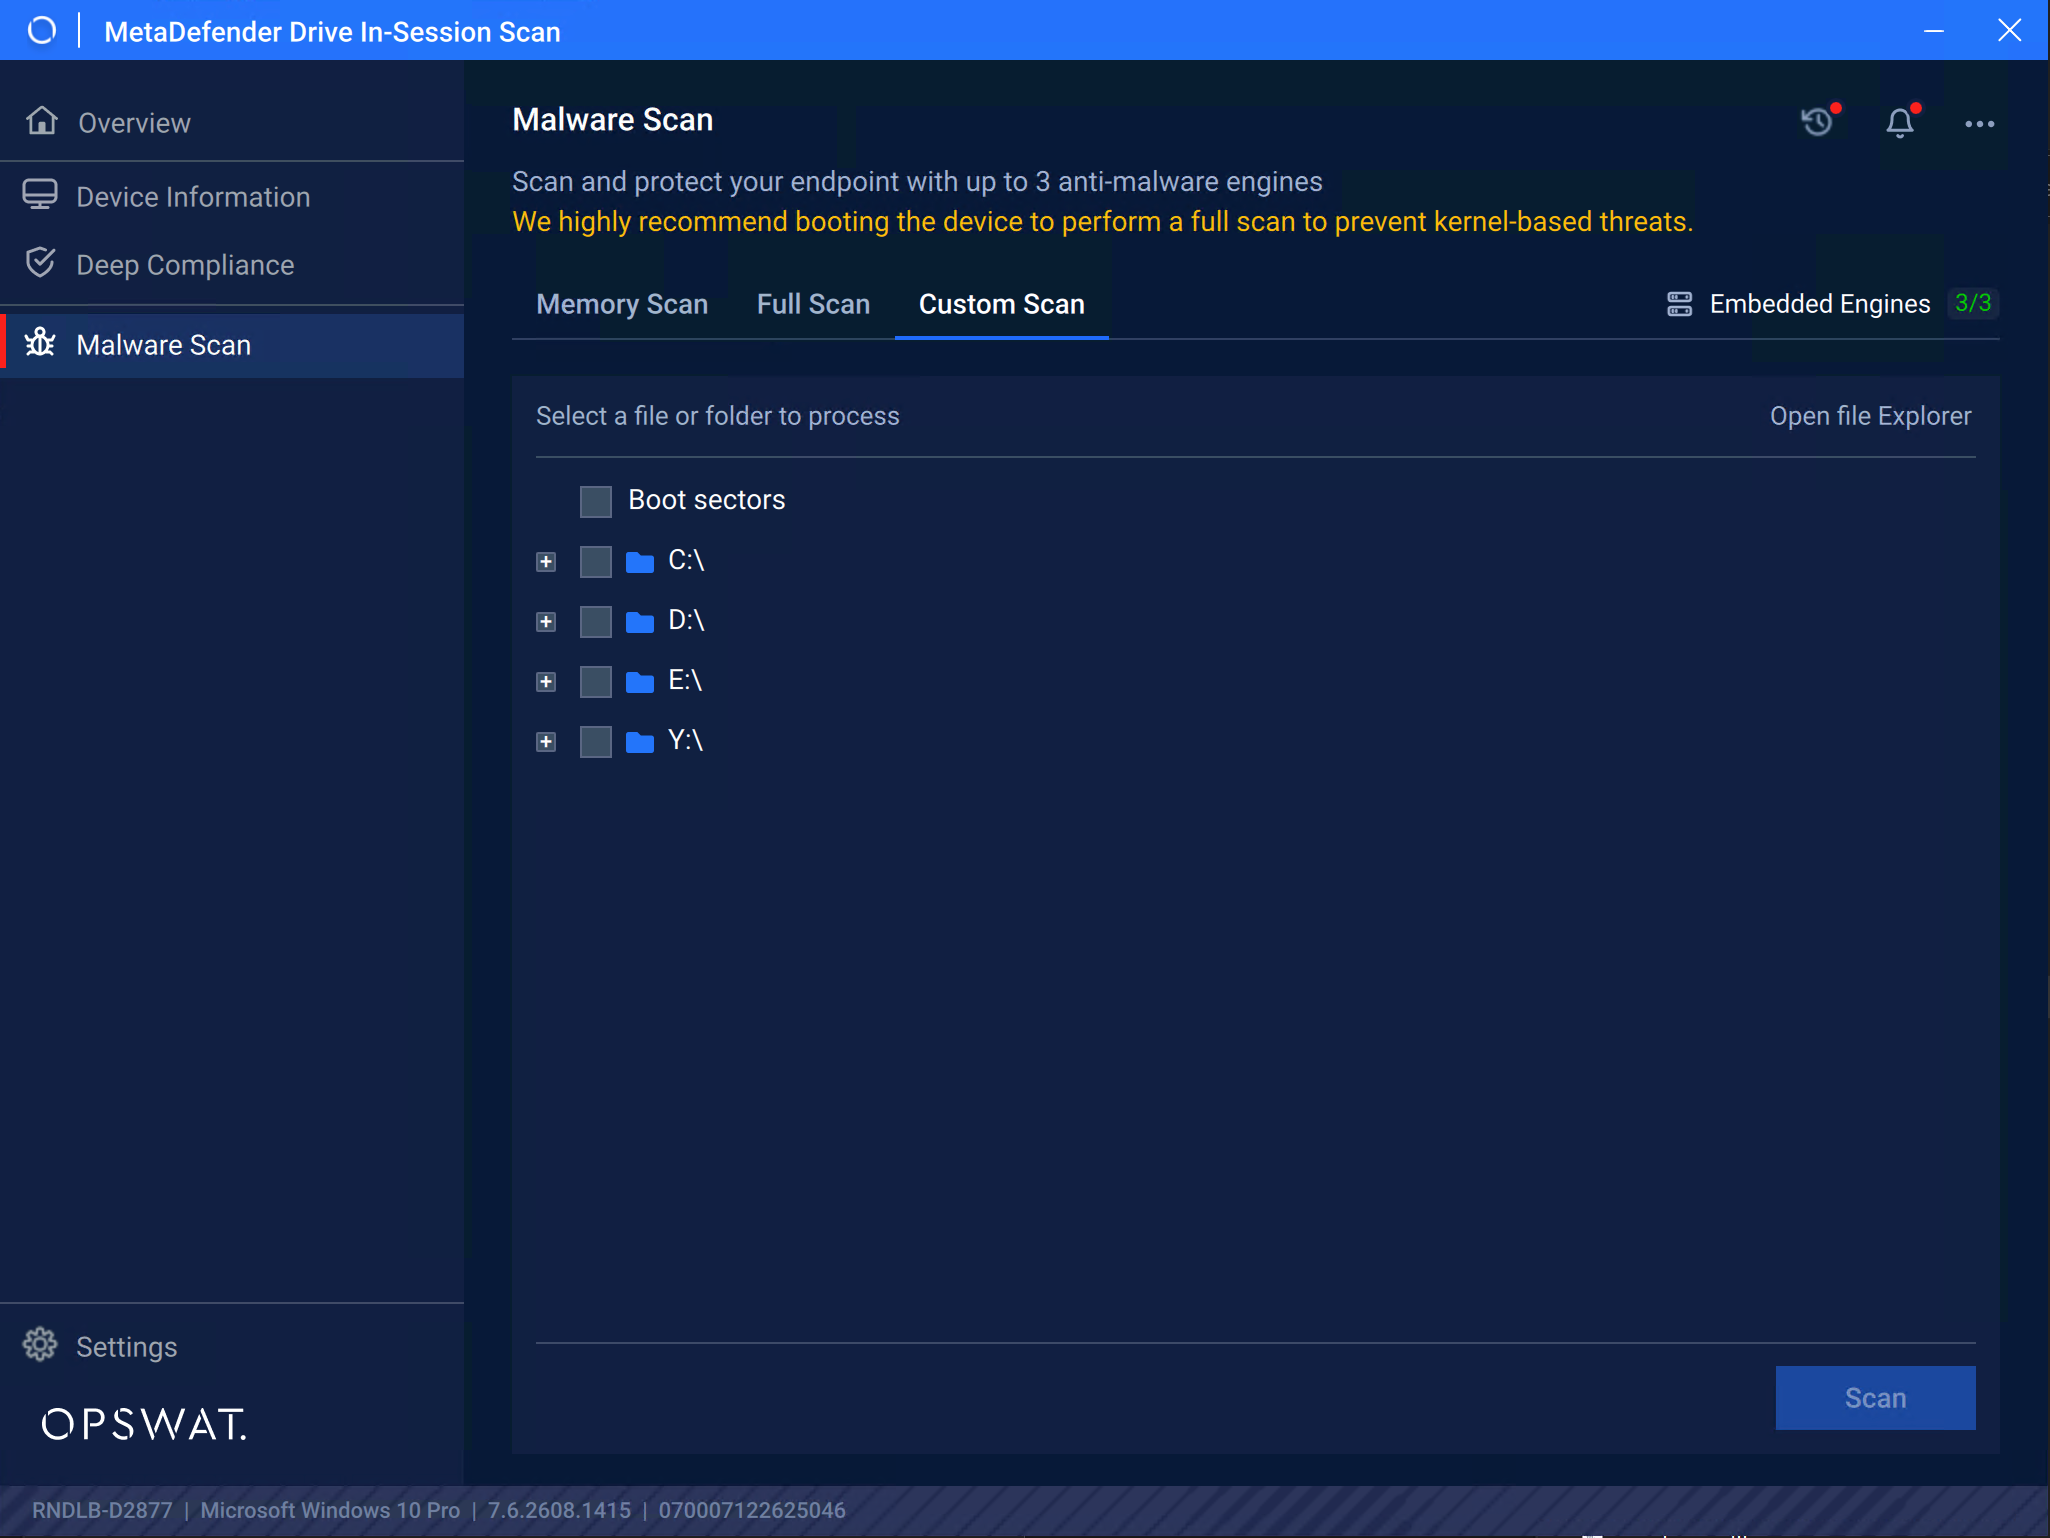Open the scan history icon

[1818, 122]
